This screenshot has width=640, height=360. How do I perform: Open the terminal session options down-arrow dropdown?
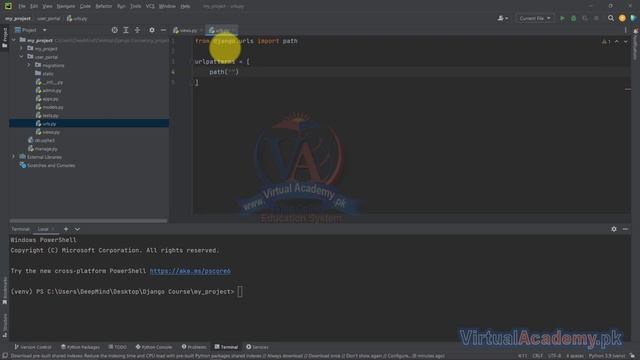coord(77,229)
